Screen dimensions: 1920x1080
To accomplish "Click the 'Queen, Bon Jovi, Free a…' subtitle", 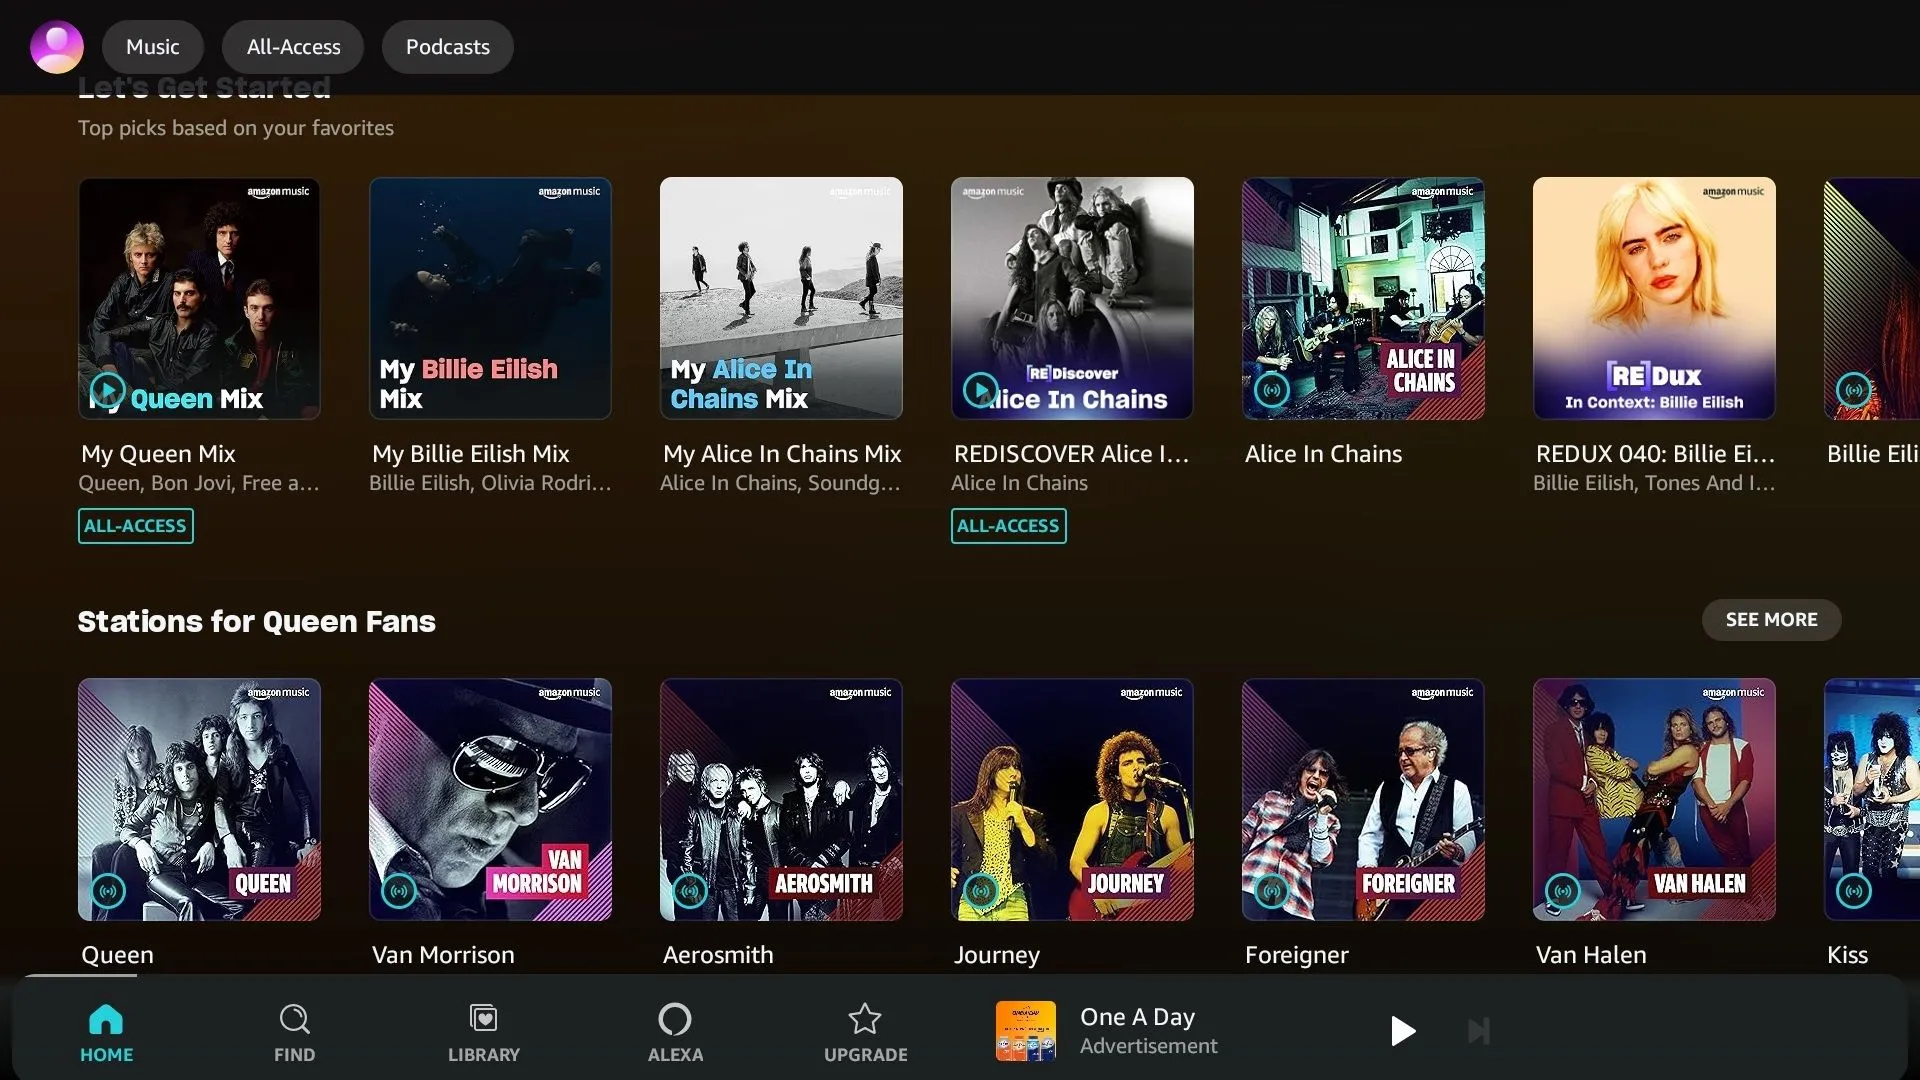I will point(199,483).
